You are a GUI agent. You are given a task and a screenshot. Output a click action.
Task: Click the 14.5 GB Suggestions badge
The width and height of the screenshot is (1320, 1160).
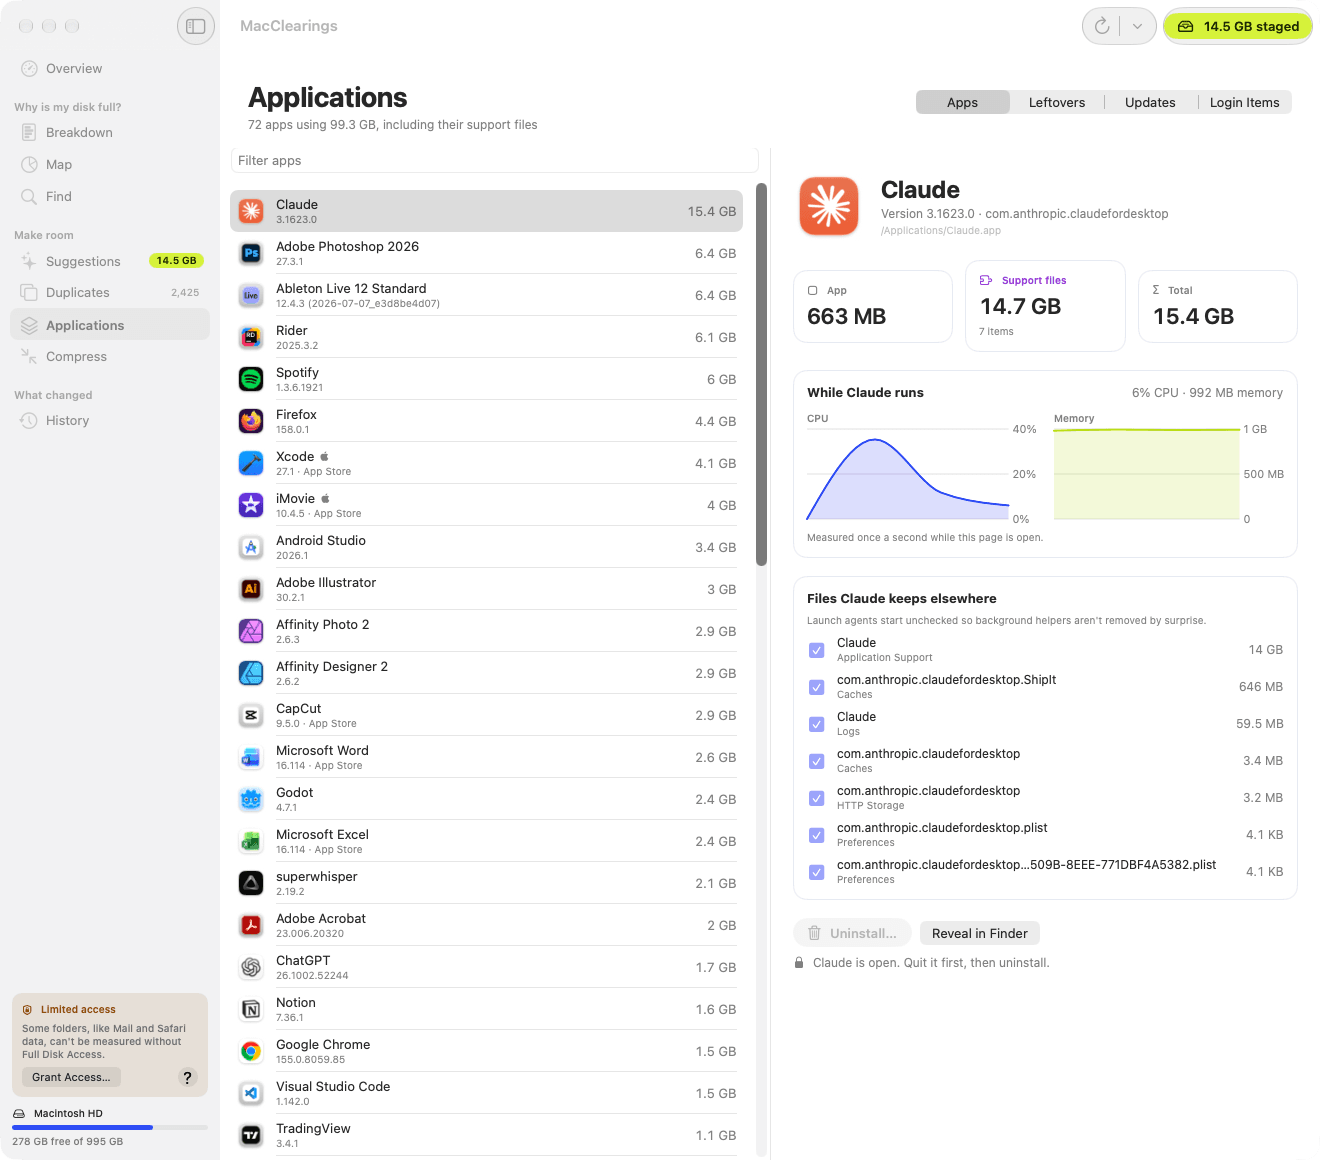tap(176, 261)
